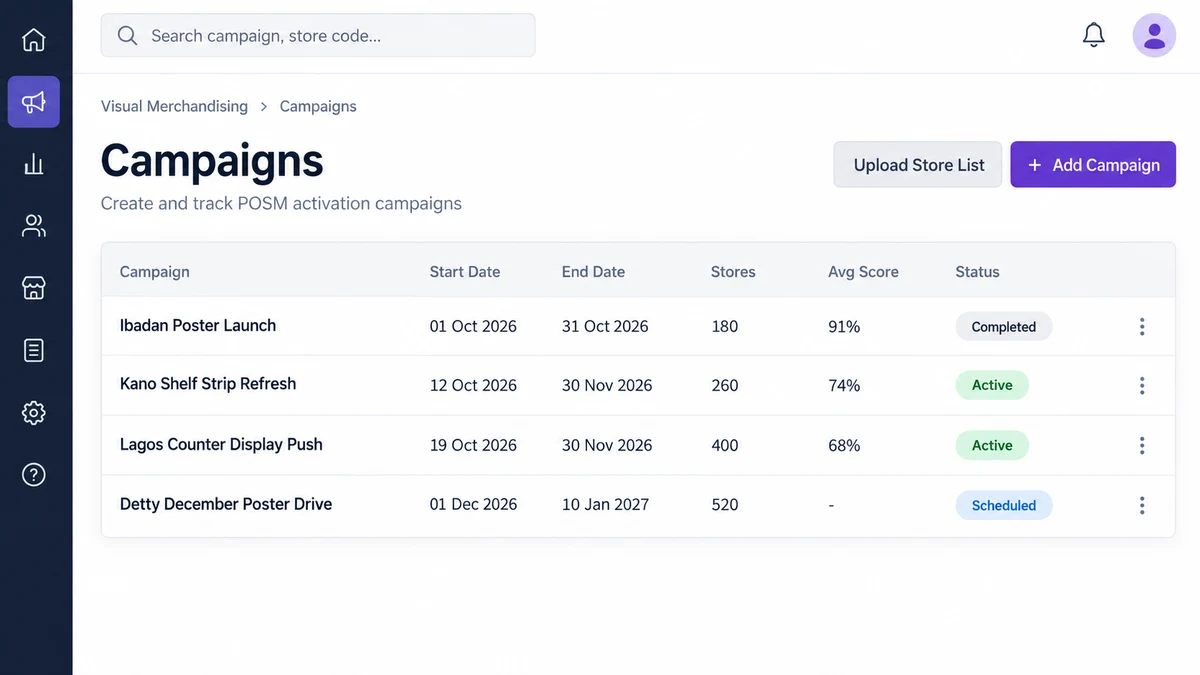This screenshot has width=1200, height=675.
Task: Open the Lagos Counter Display Push campaign
Action: [x=221, y=444]
